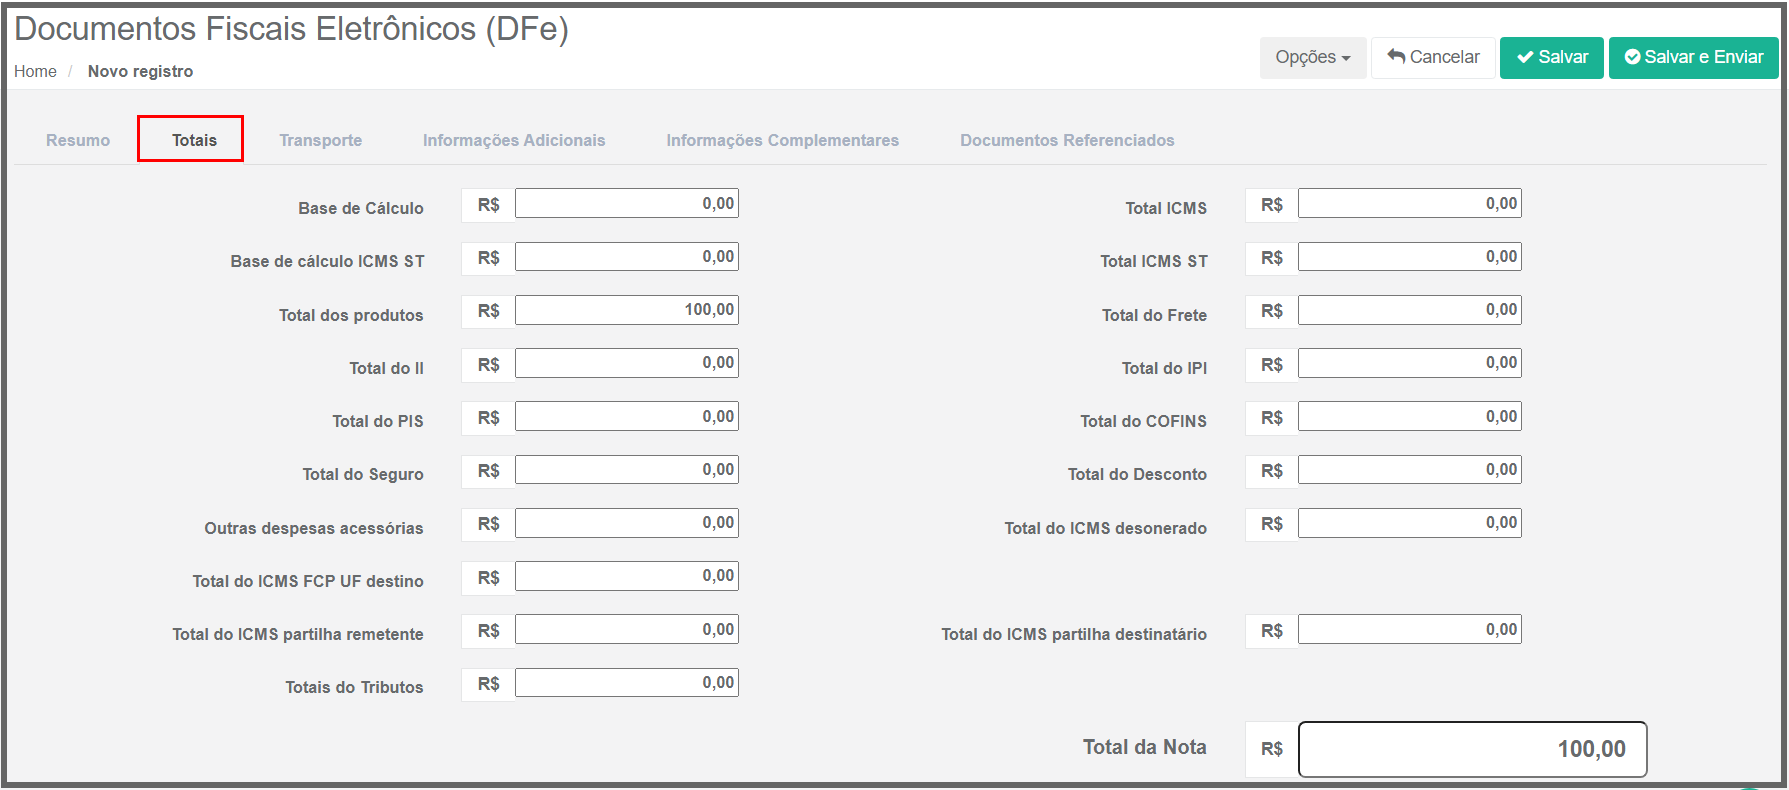Click the Total do Seguro field
The width and height of the screenshot is (1789, 790).
626,470
